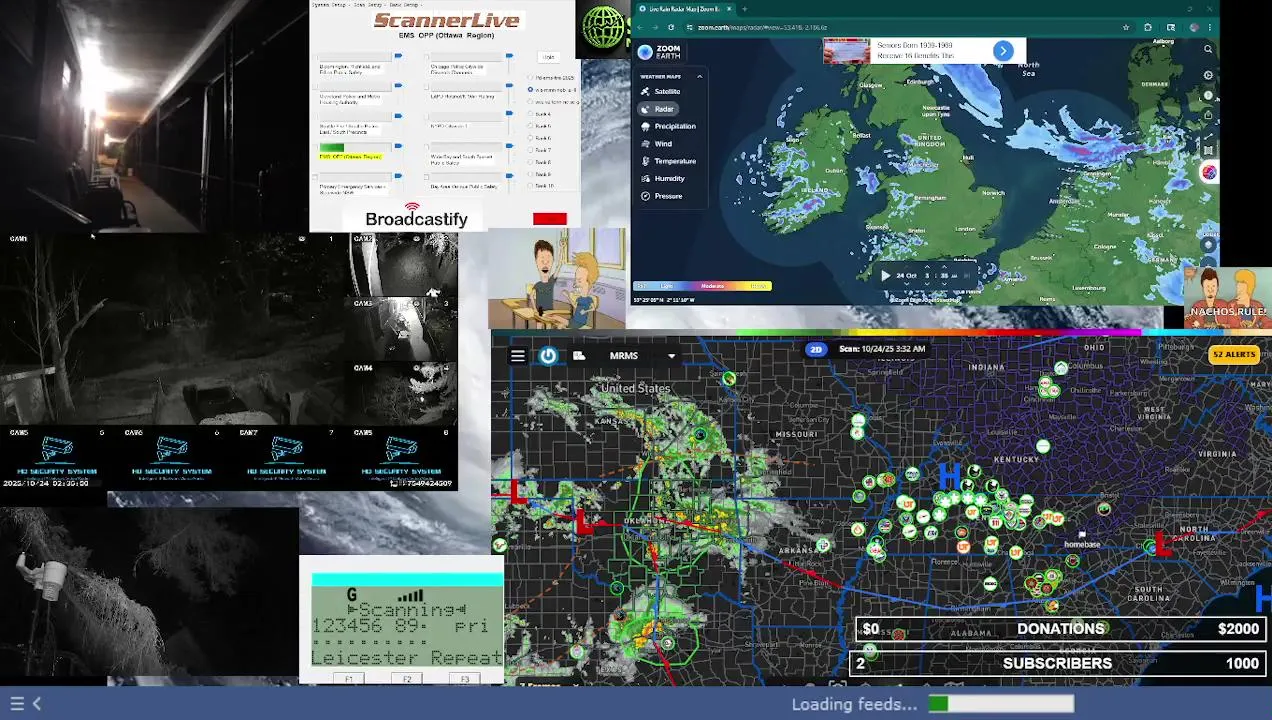Click the red button in ScannerLive
The width and height of the screenshot is (1272, 720).
tap(550, 219)
